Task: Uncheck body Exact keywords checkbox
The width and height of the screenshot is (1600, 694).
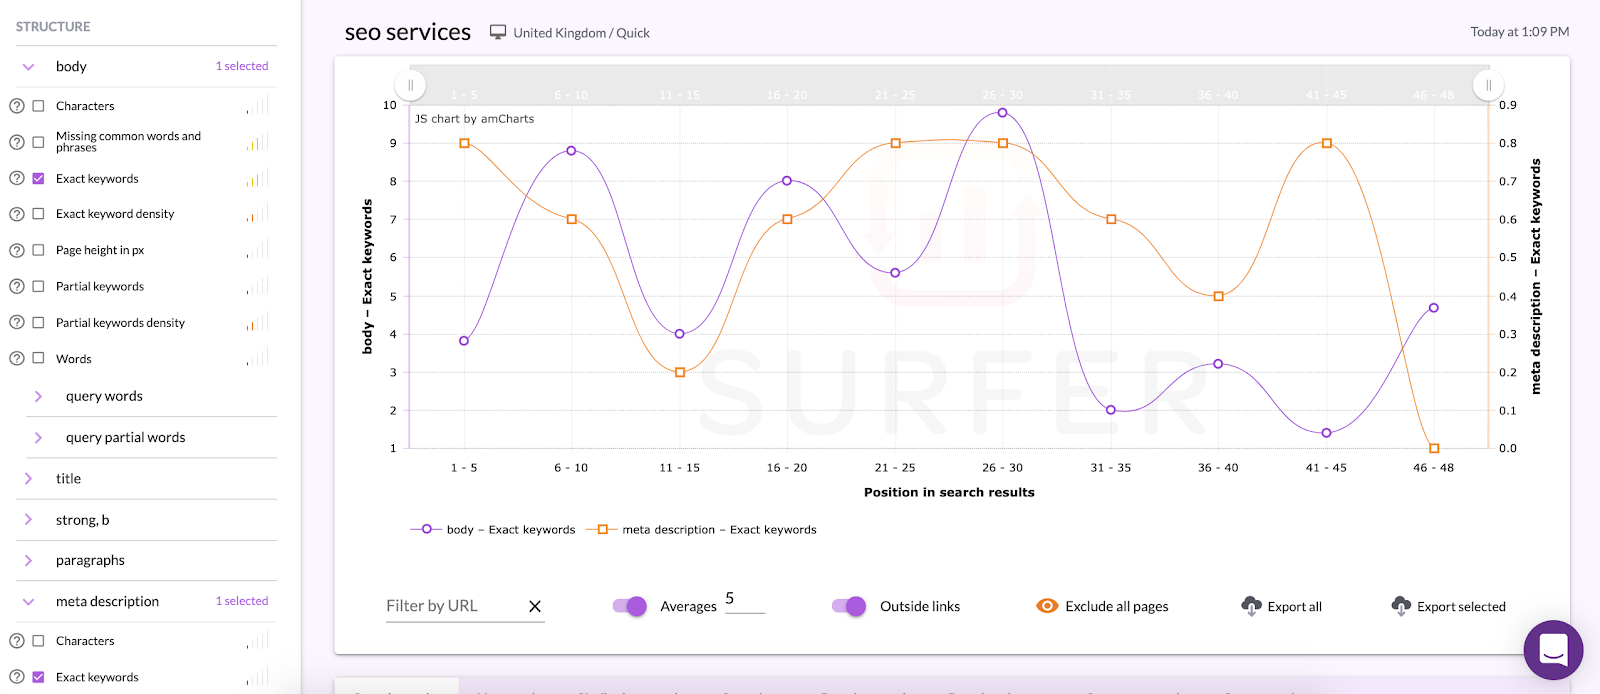Action: pos(38,178)
